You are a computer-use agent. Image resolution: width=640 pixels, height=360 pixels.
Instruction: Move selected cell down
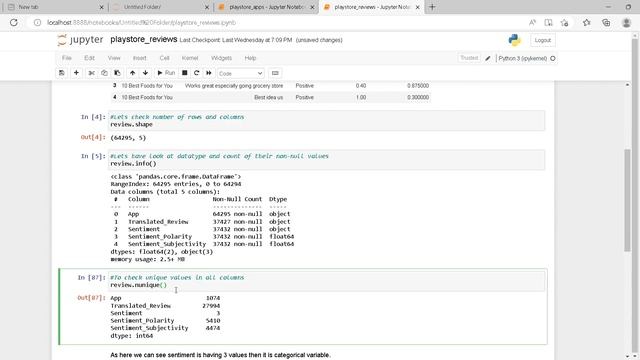coord(145,73)
